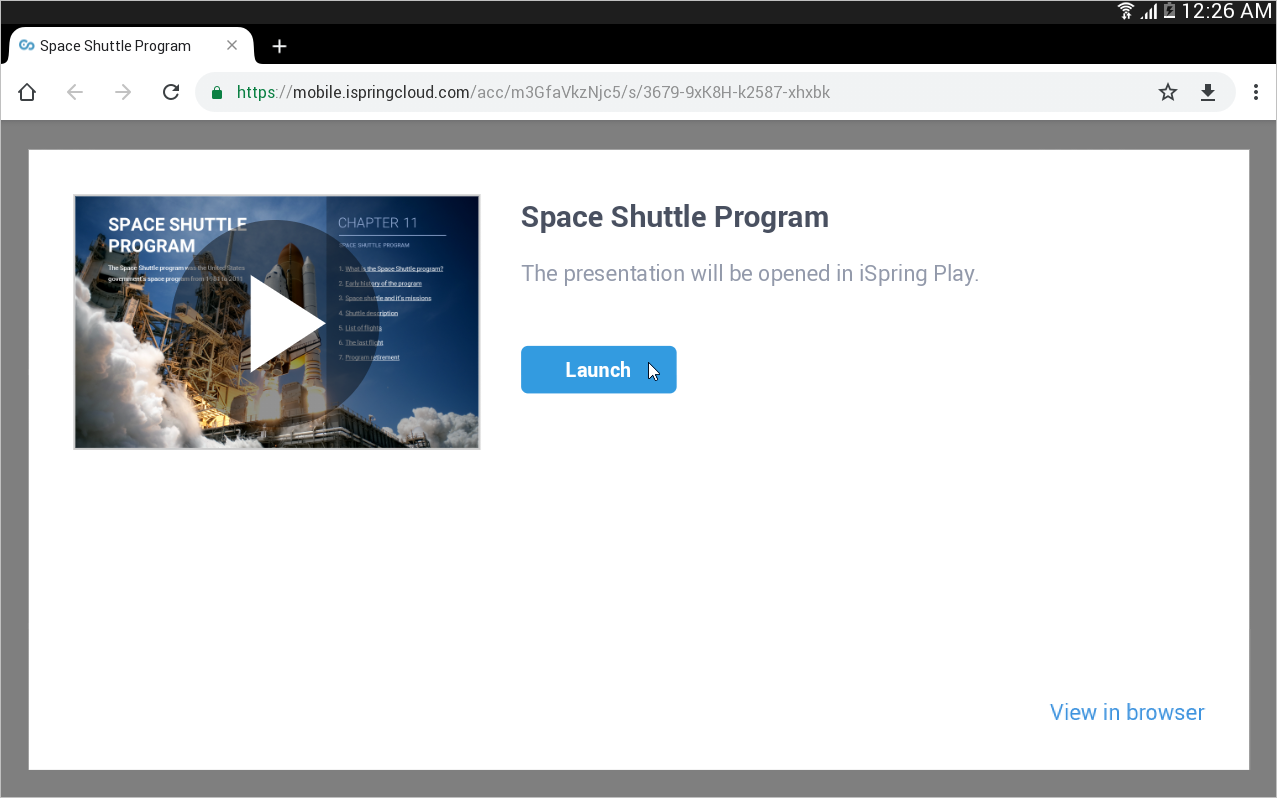Screen dimensions: 1277x798
Task: Bookmark this page with the star
Action: pos(1168,92)
